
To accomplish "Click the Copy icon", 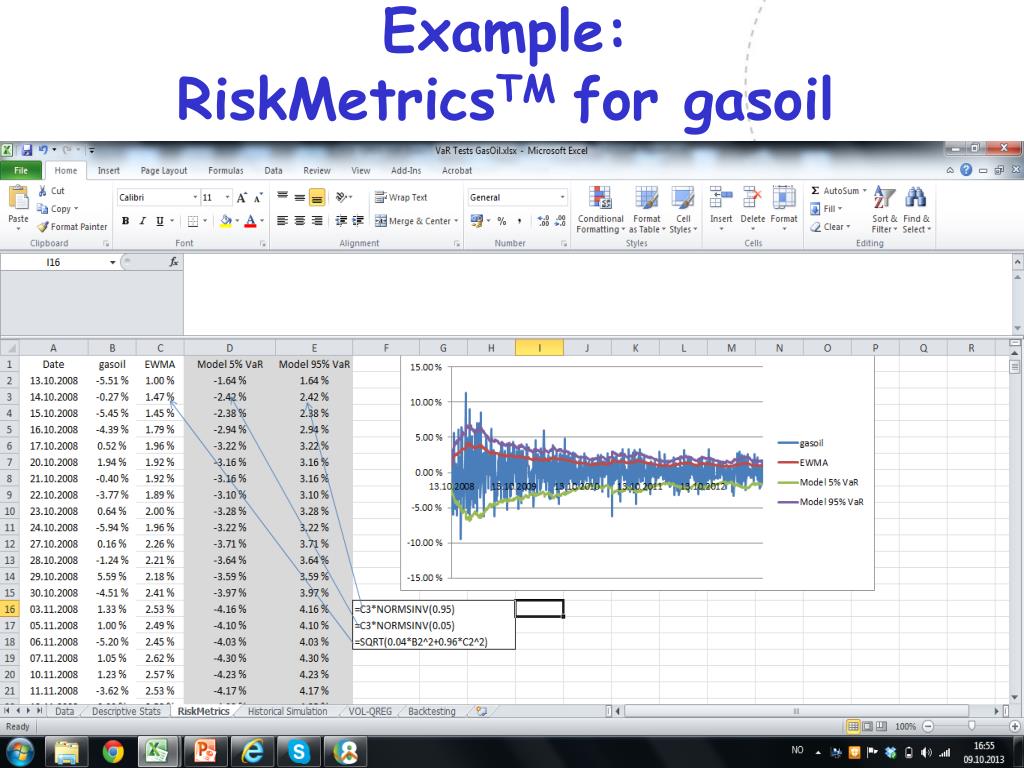I will coord(42,208).
